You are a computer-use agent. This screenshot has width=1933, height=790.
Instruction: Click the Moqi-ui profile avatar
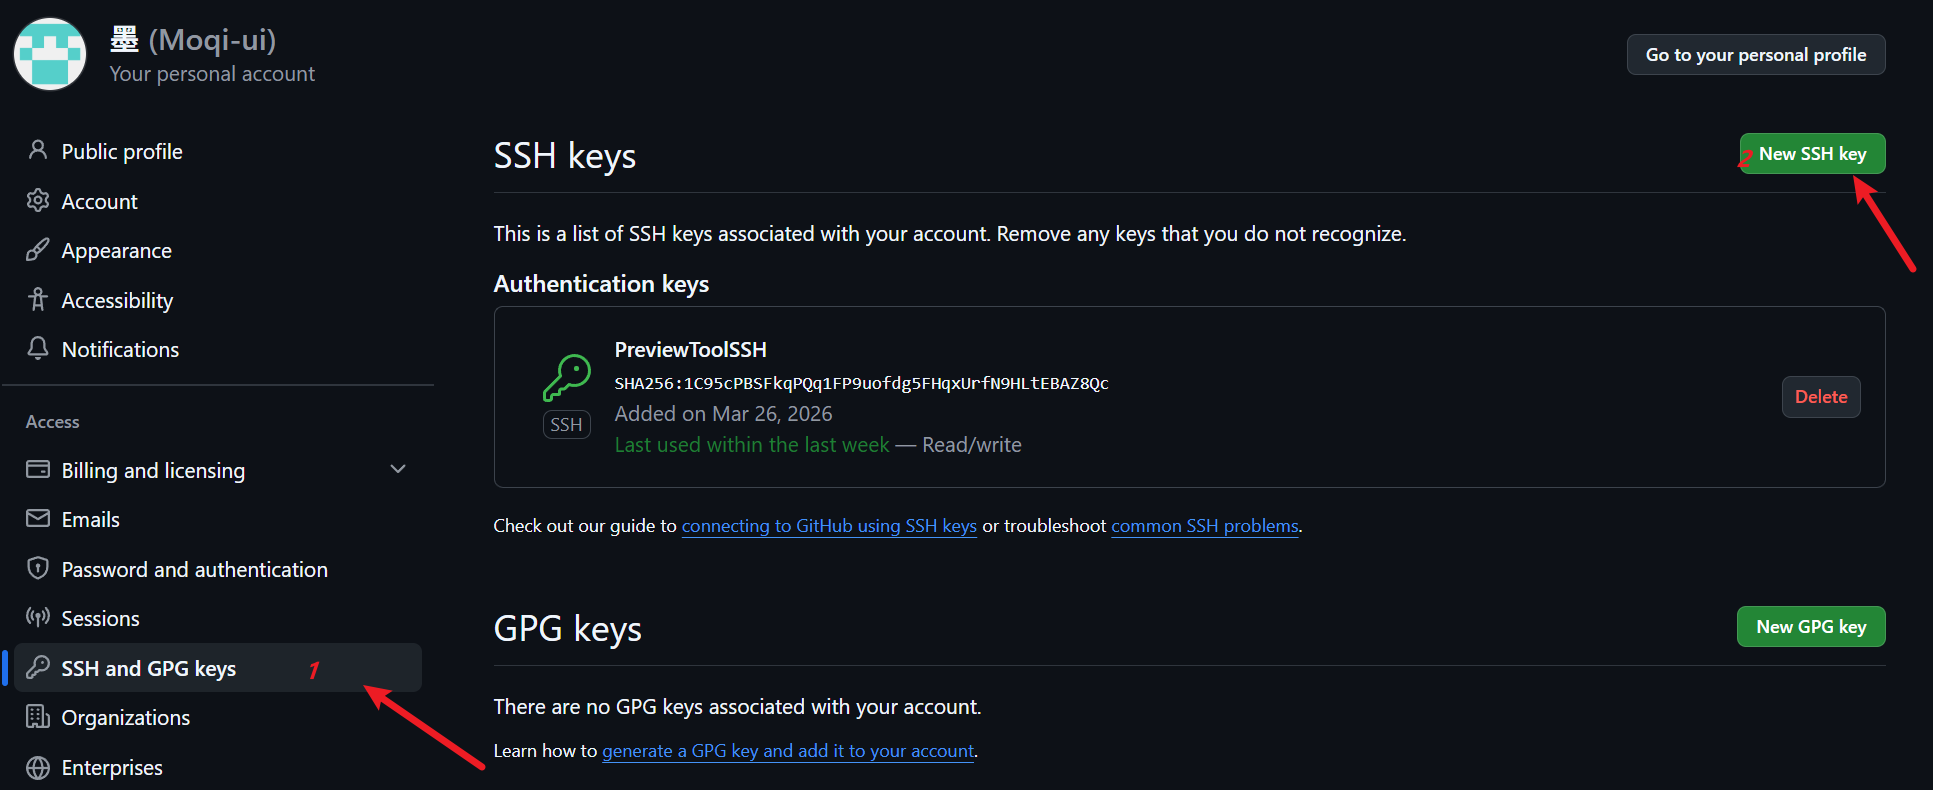50,54
